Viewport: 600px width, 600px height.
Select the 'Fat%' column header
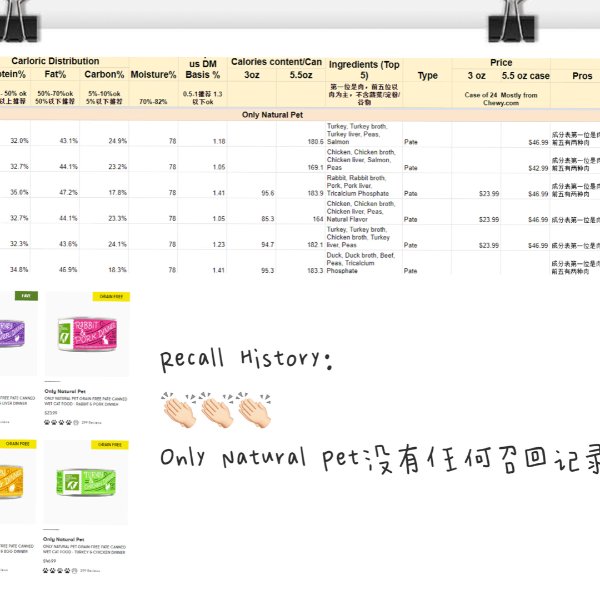click(x=55, y=74)
